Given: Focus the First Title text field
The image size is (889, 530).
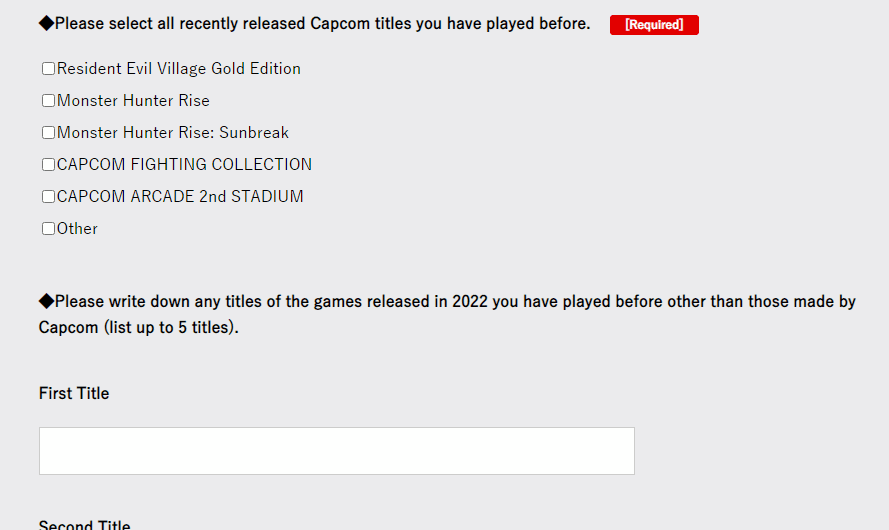Looking at the screenshot, I should [337, 451].
